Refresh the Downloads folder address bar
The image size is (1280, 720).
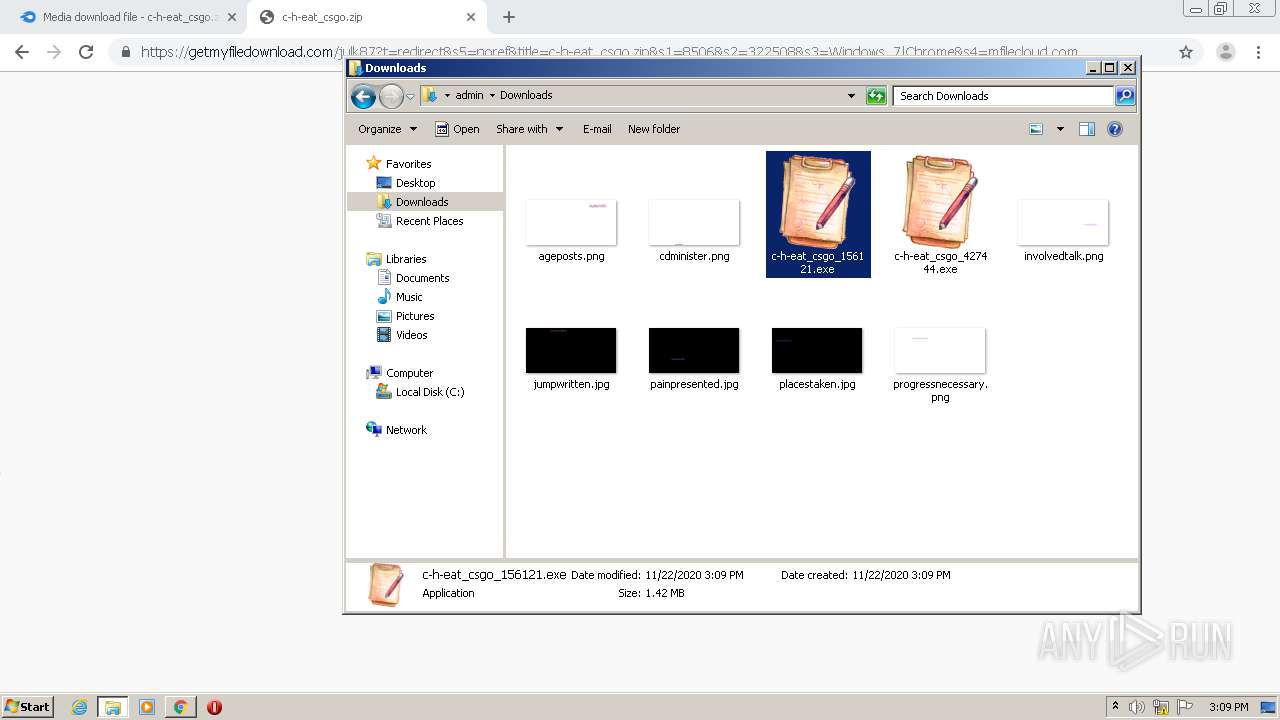[x=876, y=96]
